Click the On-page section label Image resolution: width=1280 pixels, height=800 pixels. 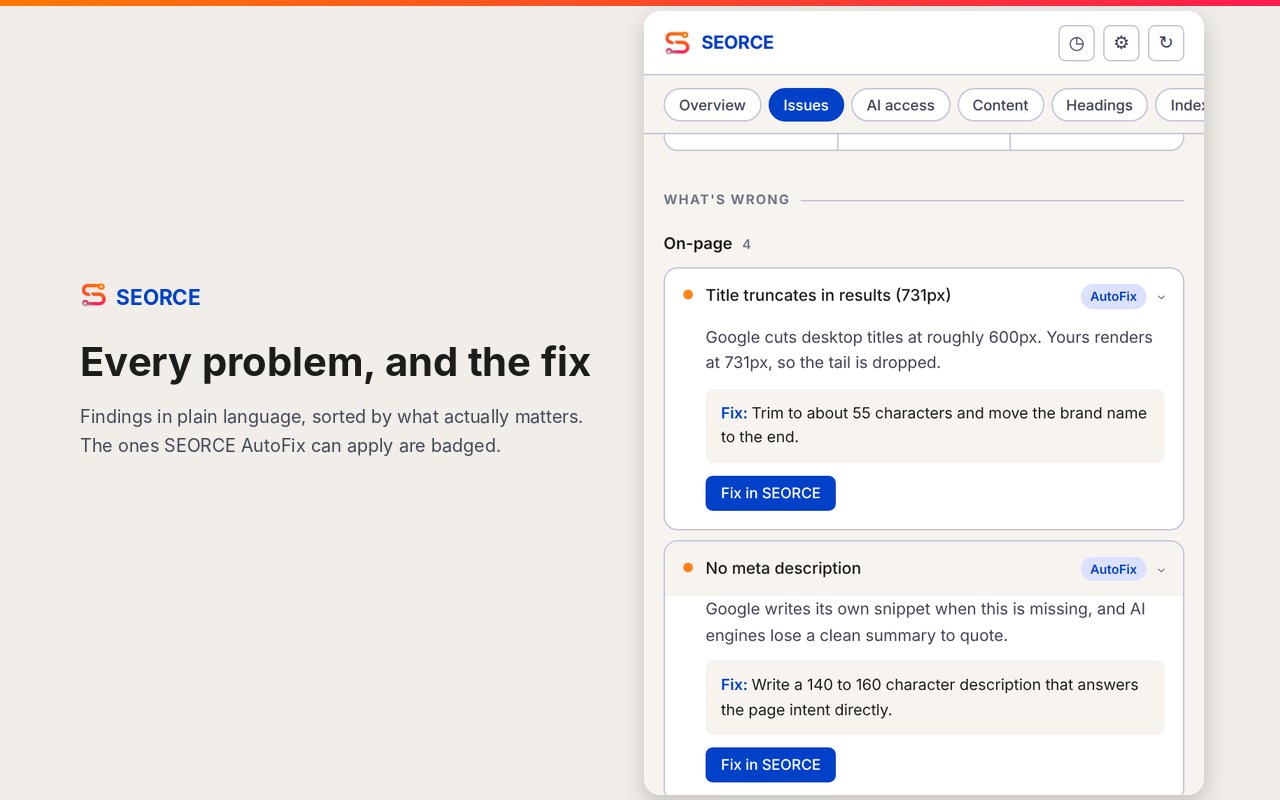pos(698,244)
